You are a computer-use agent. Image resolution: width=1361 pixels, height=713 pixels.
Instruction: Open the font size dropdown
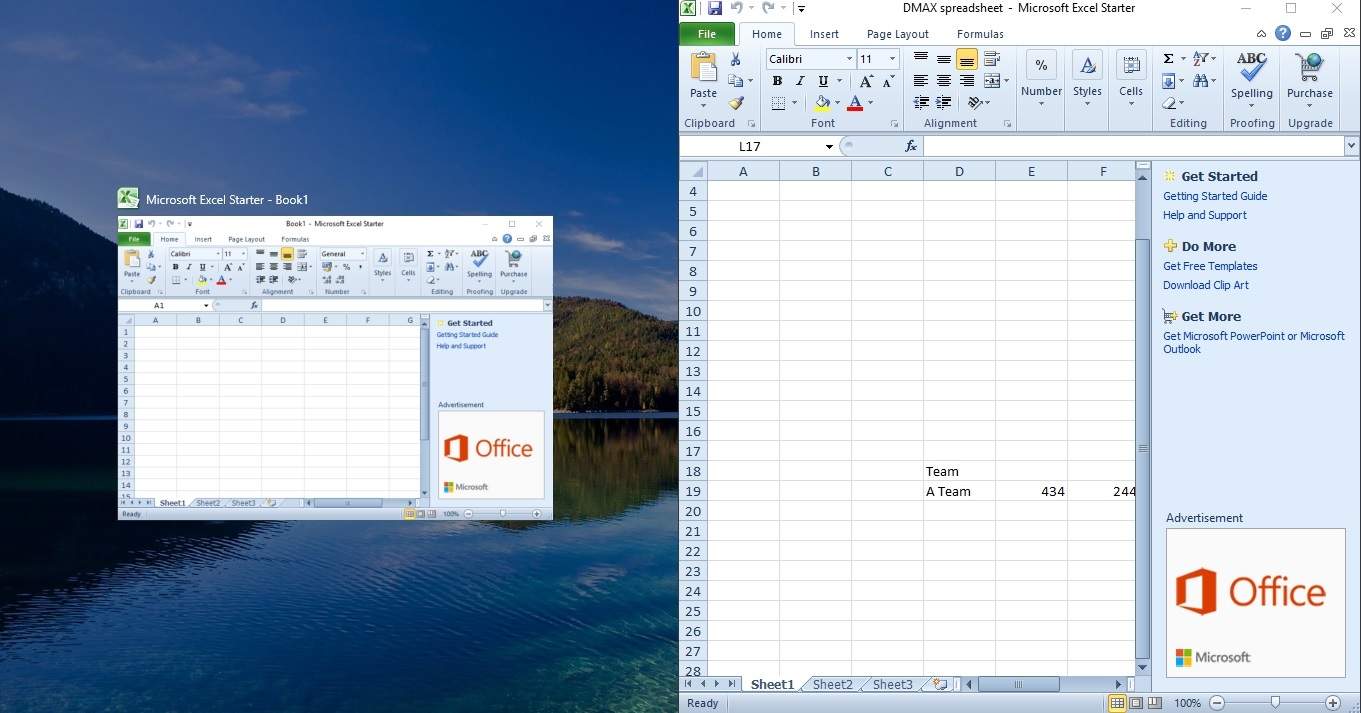tap(894, 60)
